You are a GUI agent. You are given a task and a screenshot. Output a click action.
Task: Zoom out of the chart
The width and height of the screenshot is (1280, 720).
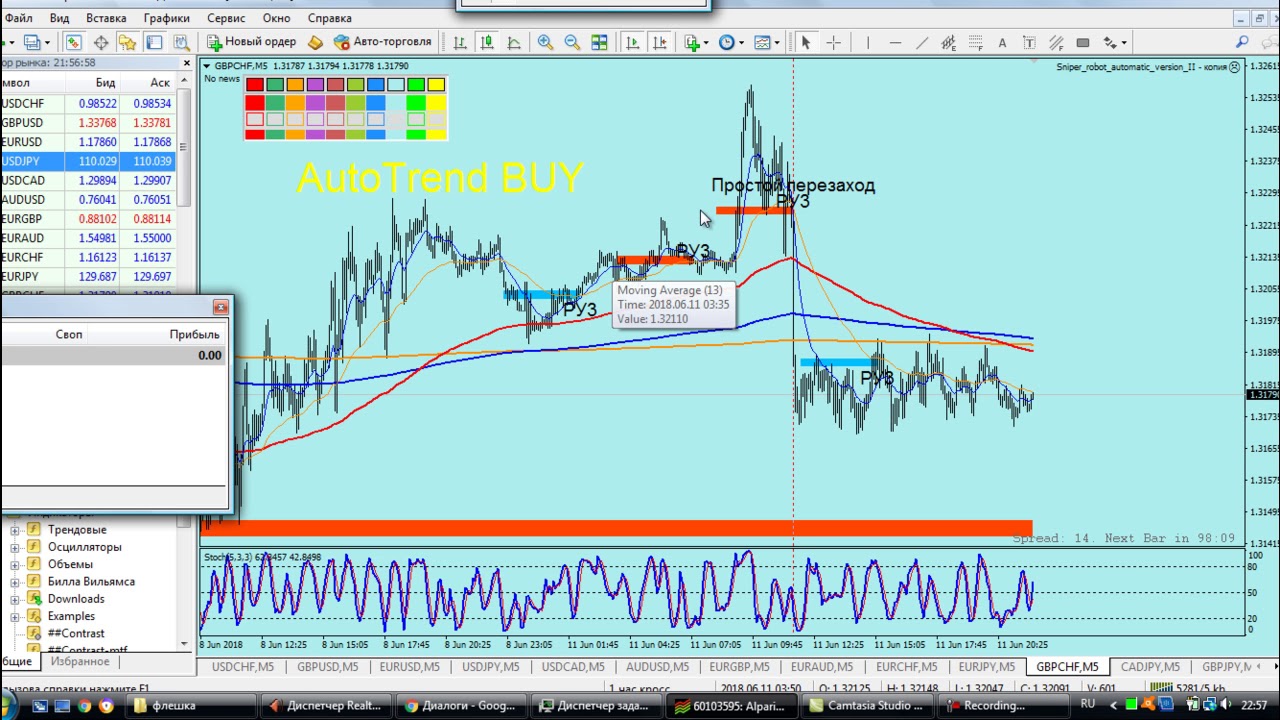coord(572,42)
